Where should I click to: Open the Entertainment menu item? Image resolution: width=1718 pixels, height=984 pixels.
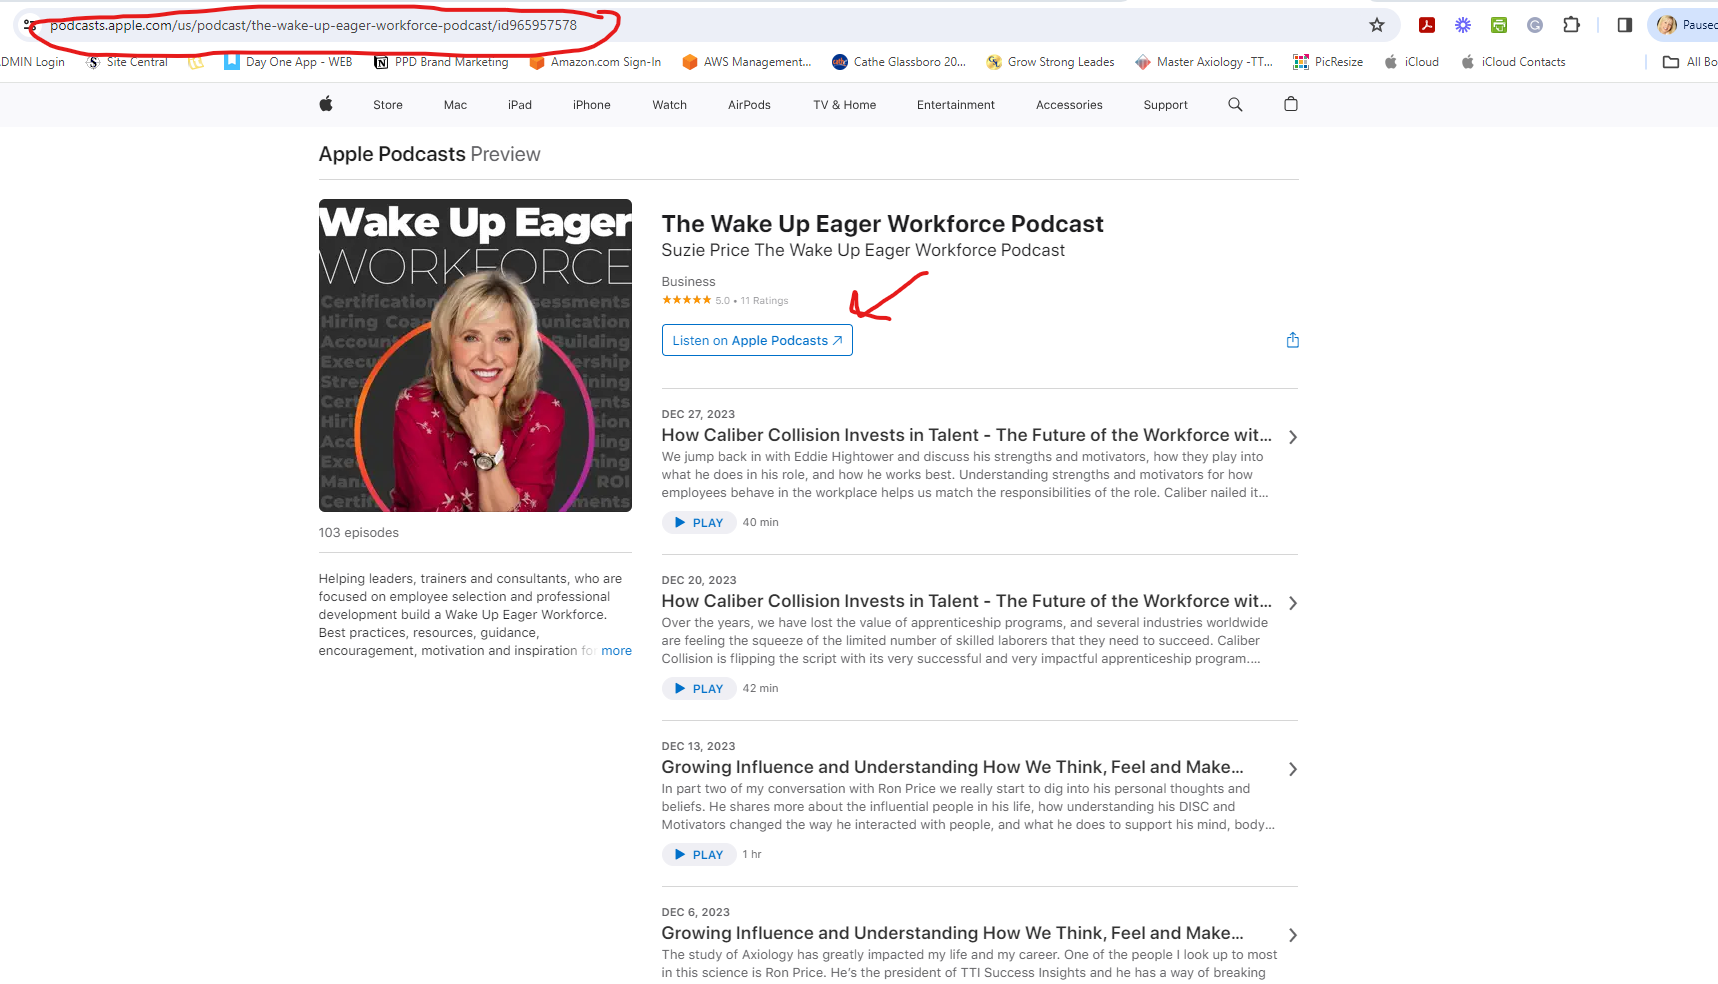click(x=956, y=105)
